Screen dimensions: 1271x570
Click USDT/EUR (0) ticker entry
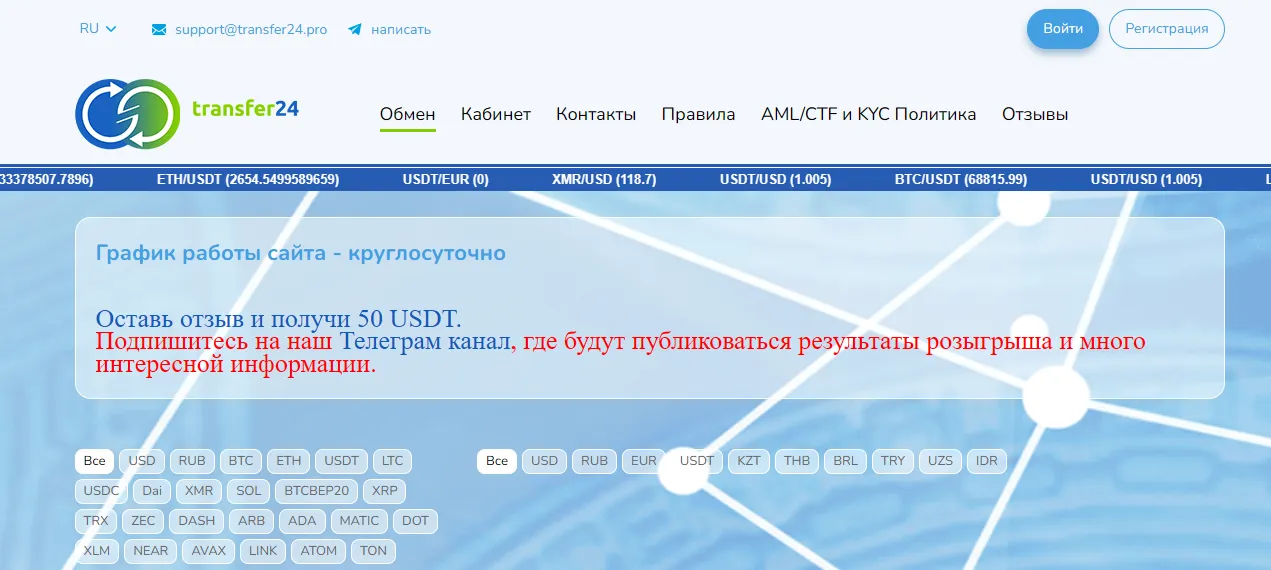tap(446, 180)
